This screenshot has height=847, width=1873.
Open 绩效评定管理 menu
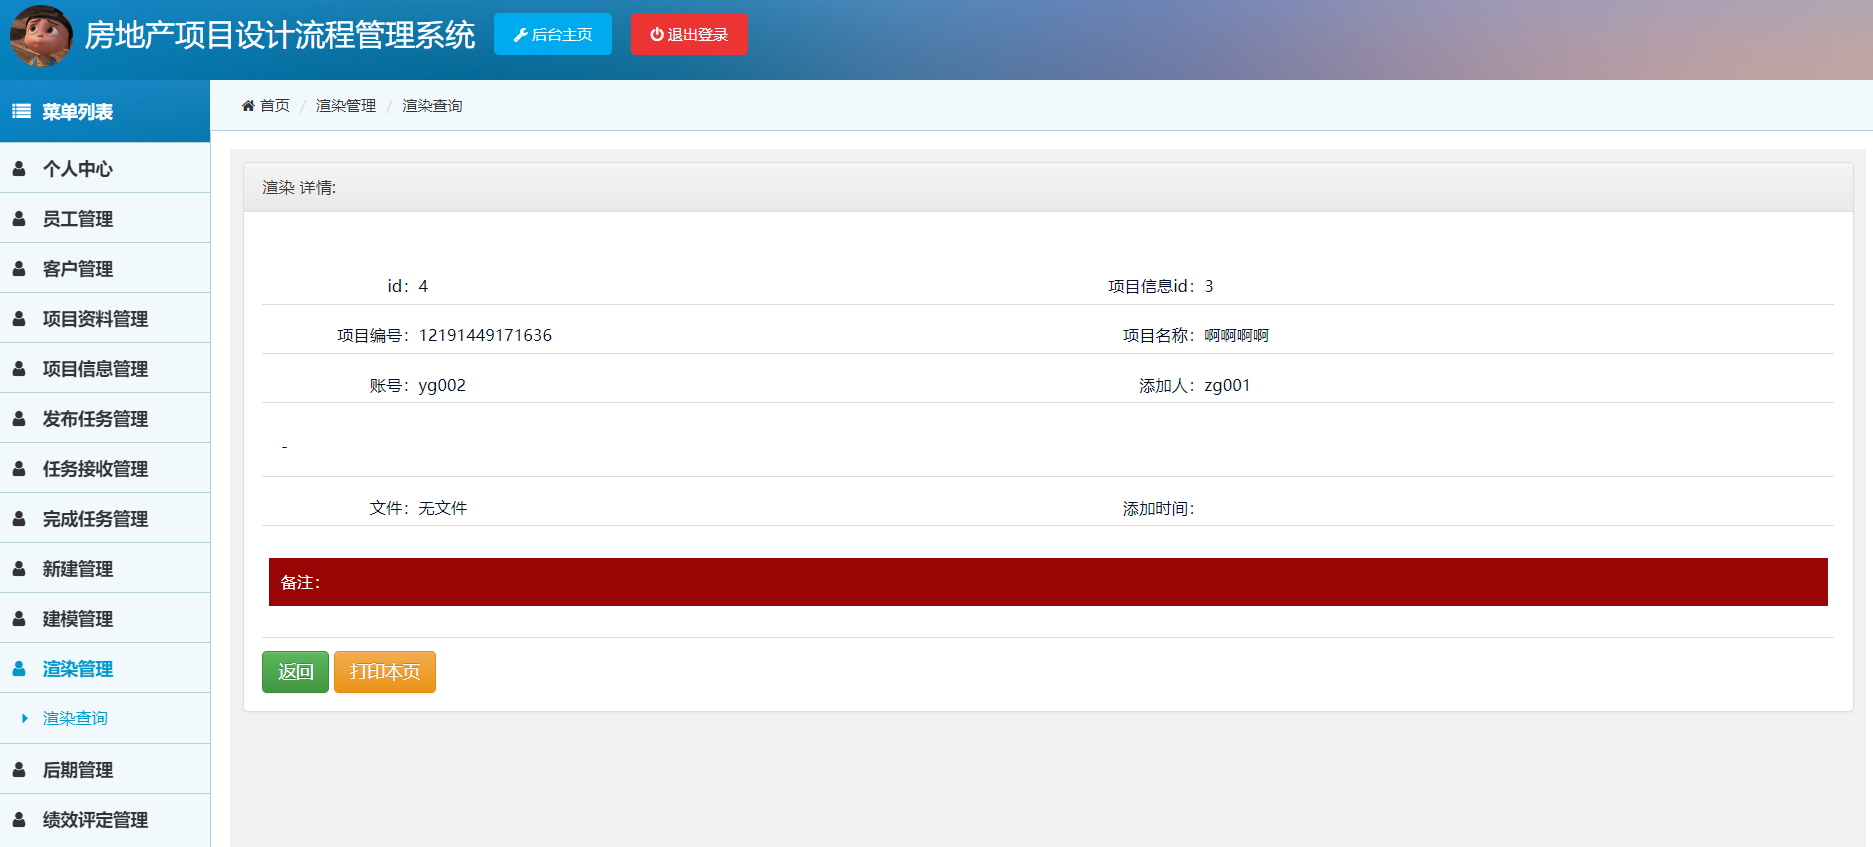tap(105, 819)
